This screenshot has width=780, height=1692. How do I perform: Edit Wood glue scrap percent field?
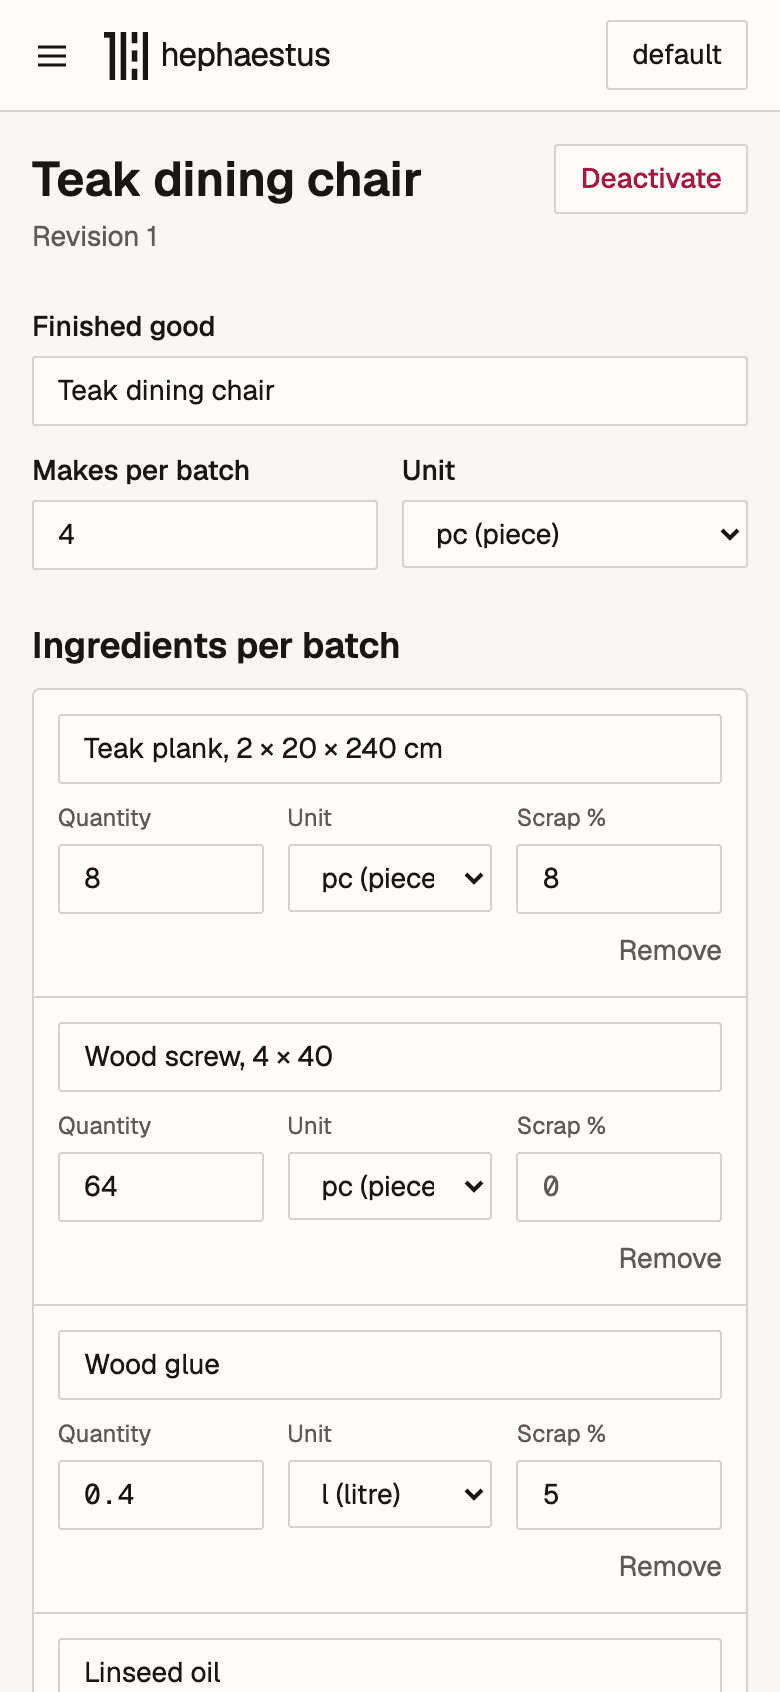(x=619, y=1495)
